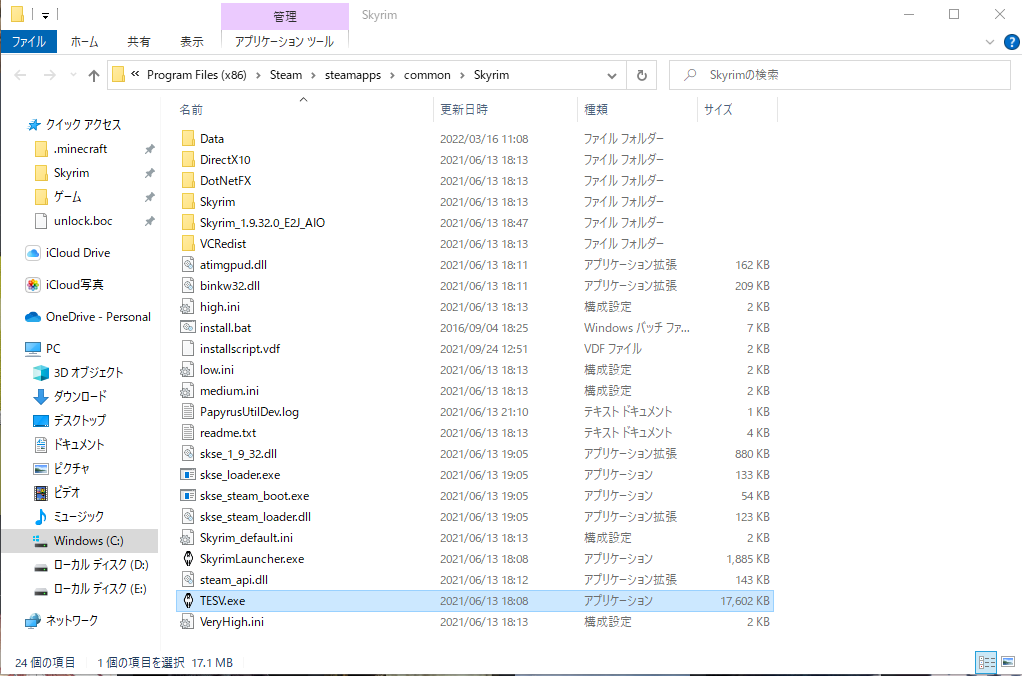Go up one folder level arrow
Screen dimensions: 1022x676
click(x=94, y=76)
